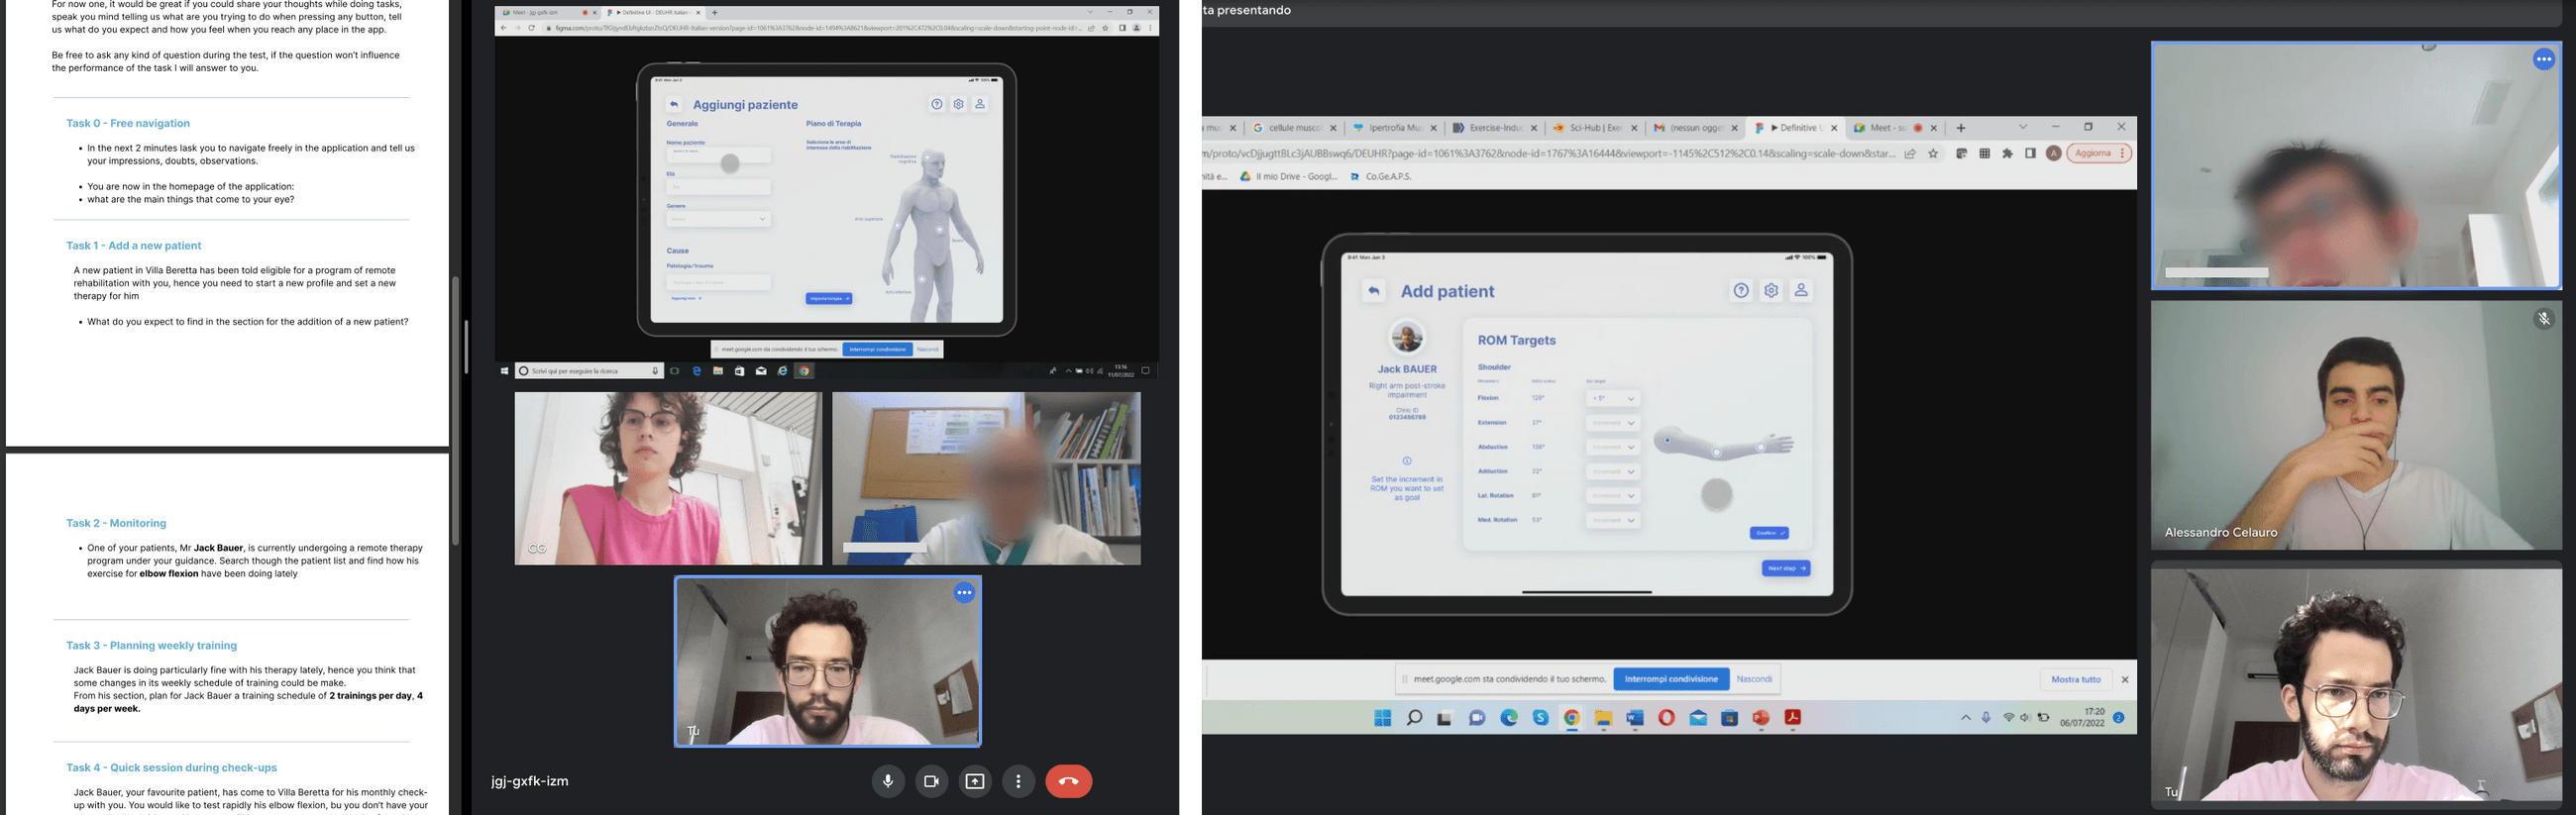The height and width of the screenshot is (815, 2576).
Task: Click the "Mostra tutto" button
Action: 2075,679
